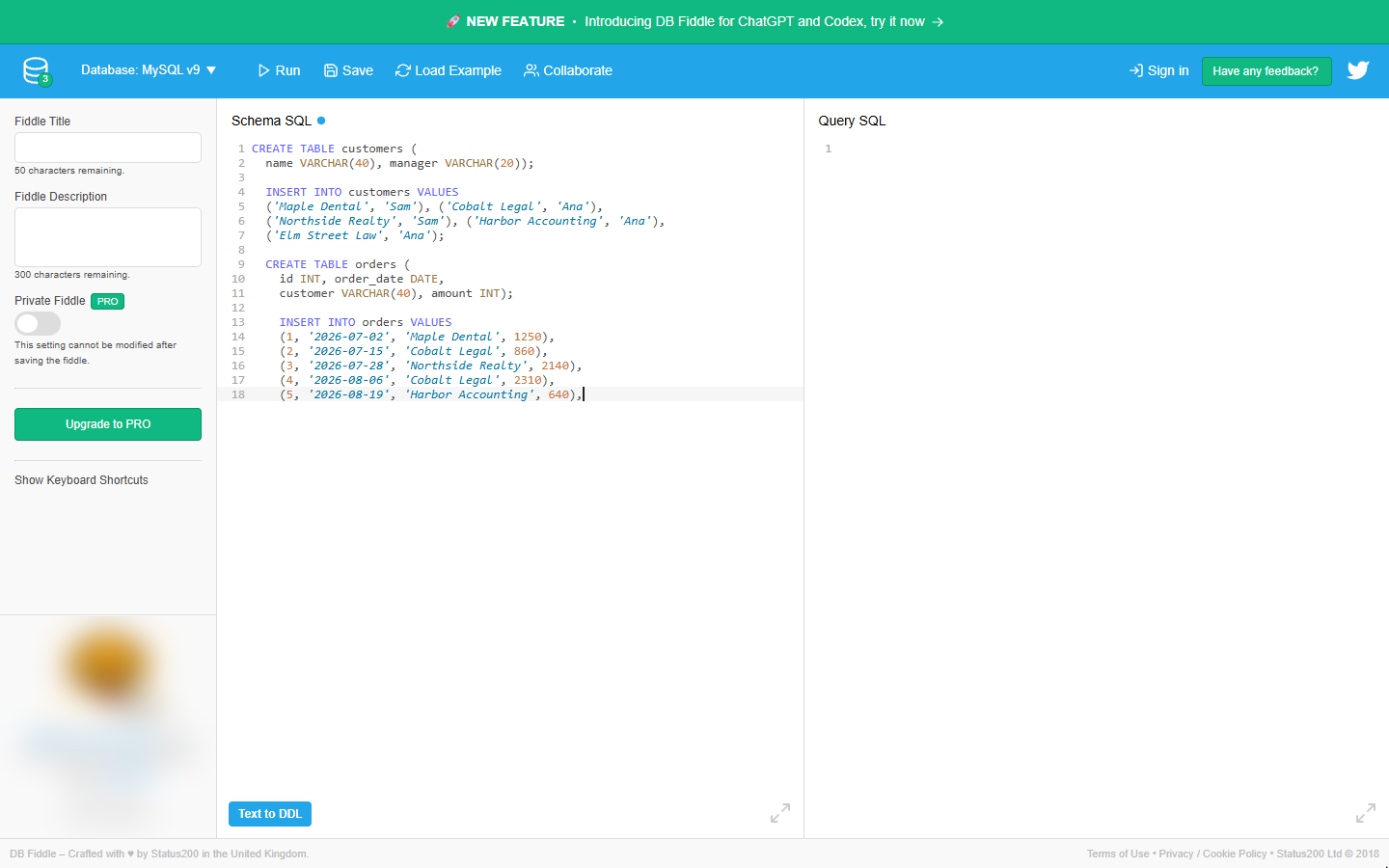Image resolution: width=1389 pixels, height=868 pixels.
Task: Click the 'INSERT INTO customers VALUES' line
Action: [362, 192]
